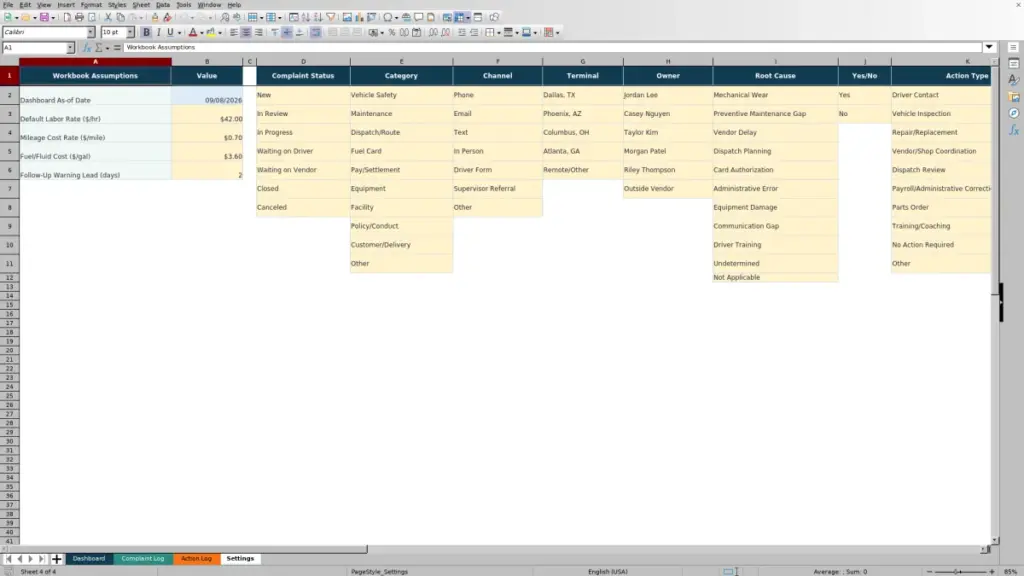The image size is (1024, 576).
Task: Click the Insert Pivot Table icon
Action: click(372, 17)
